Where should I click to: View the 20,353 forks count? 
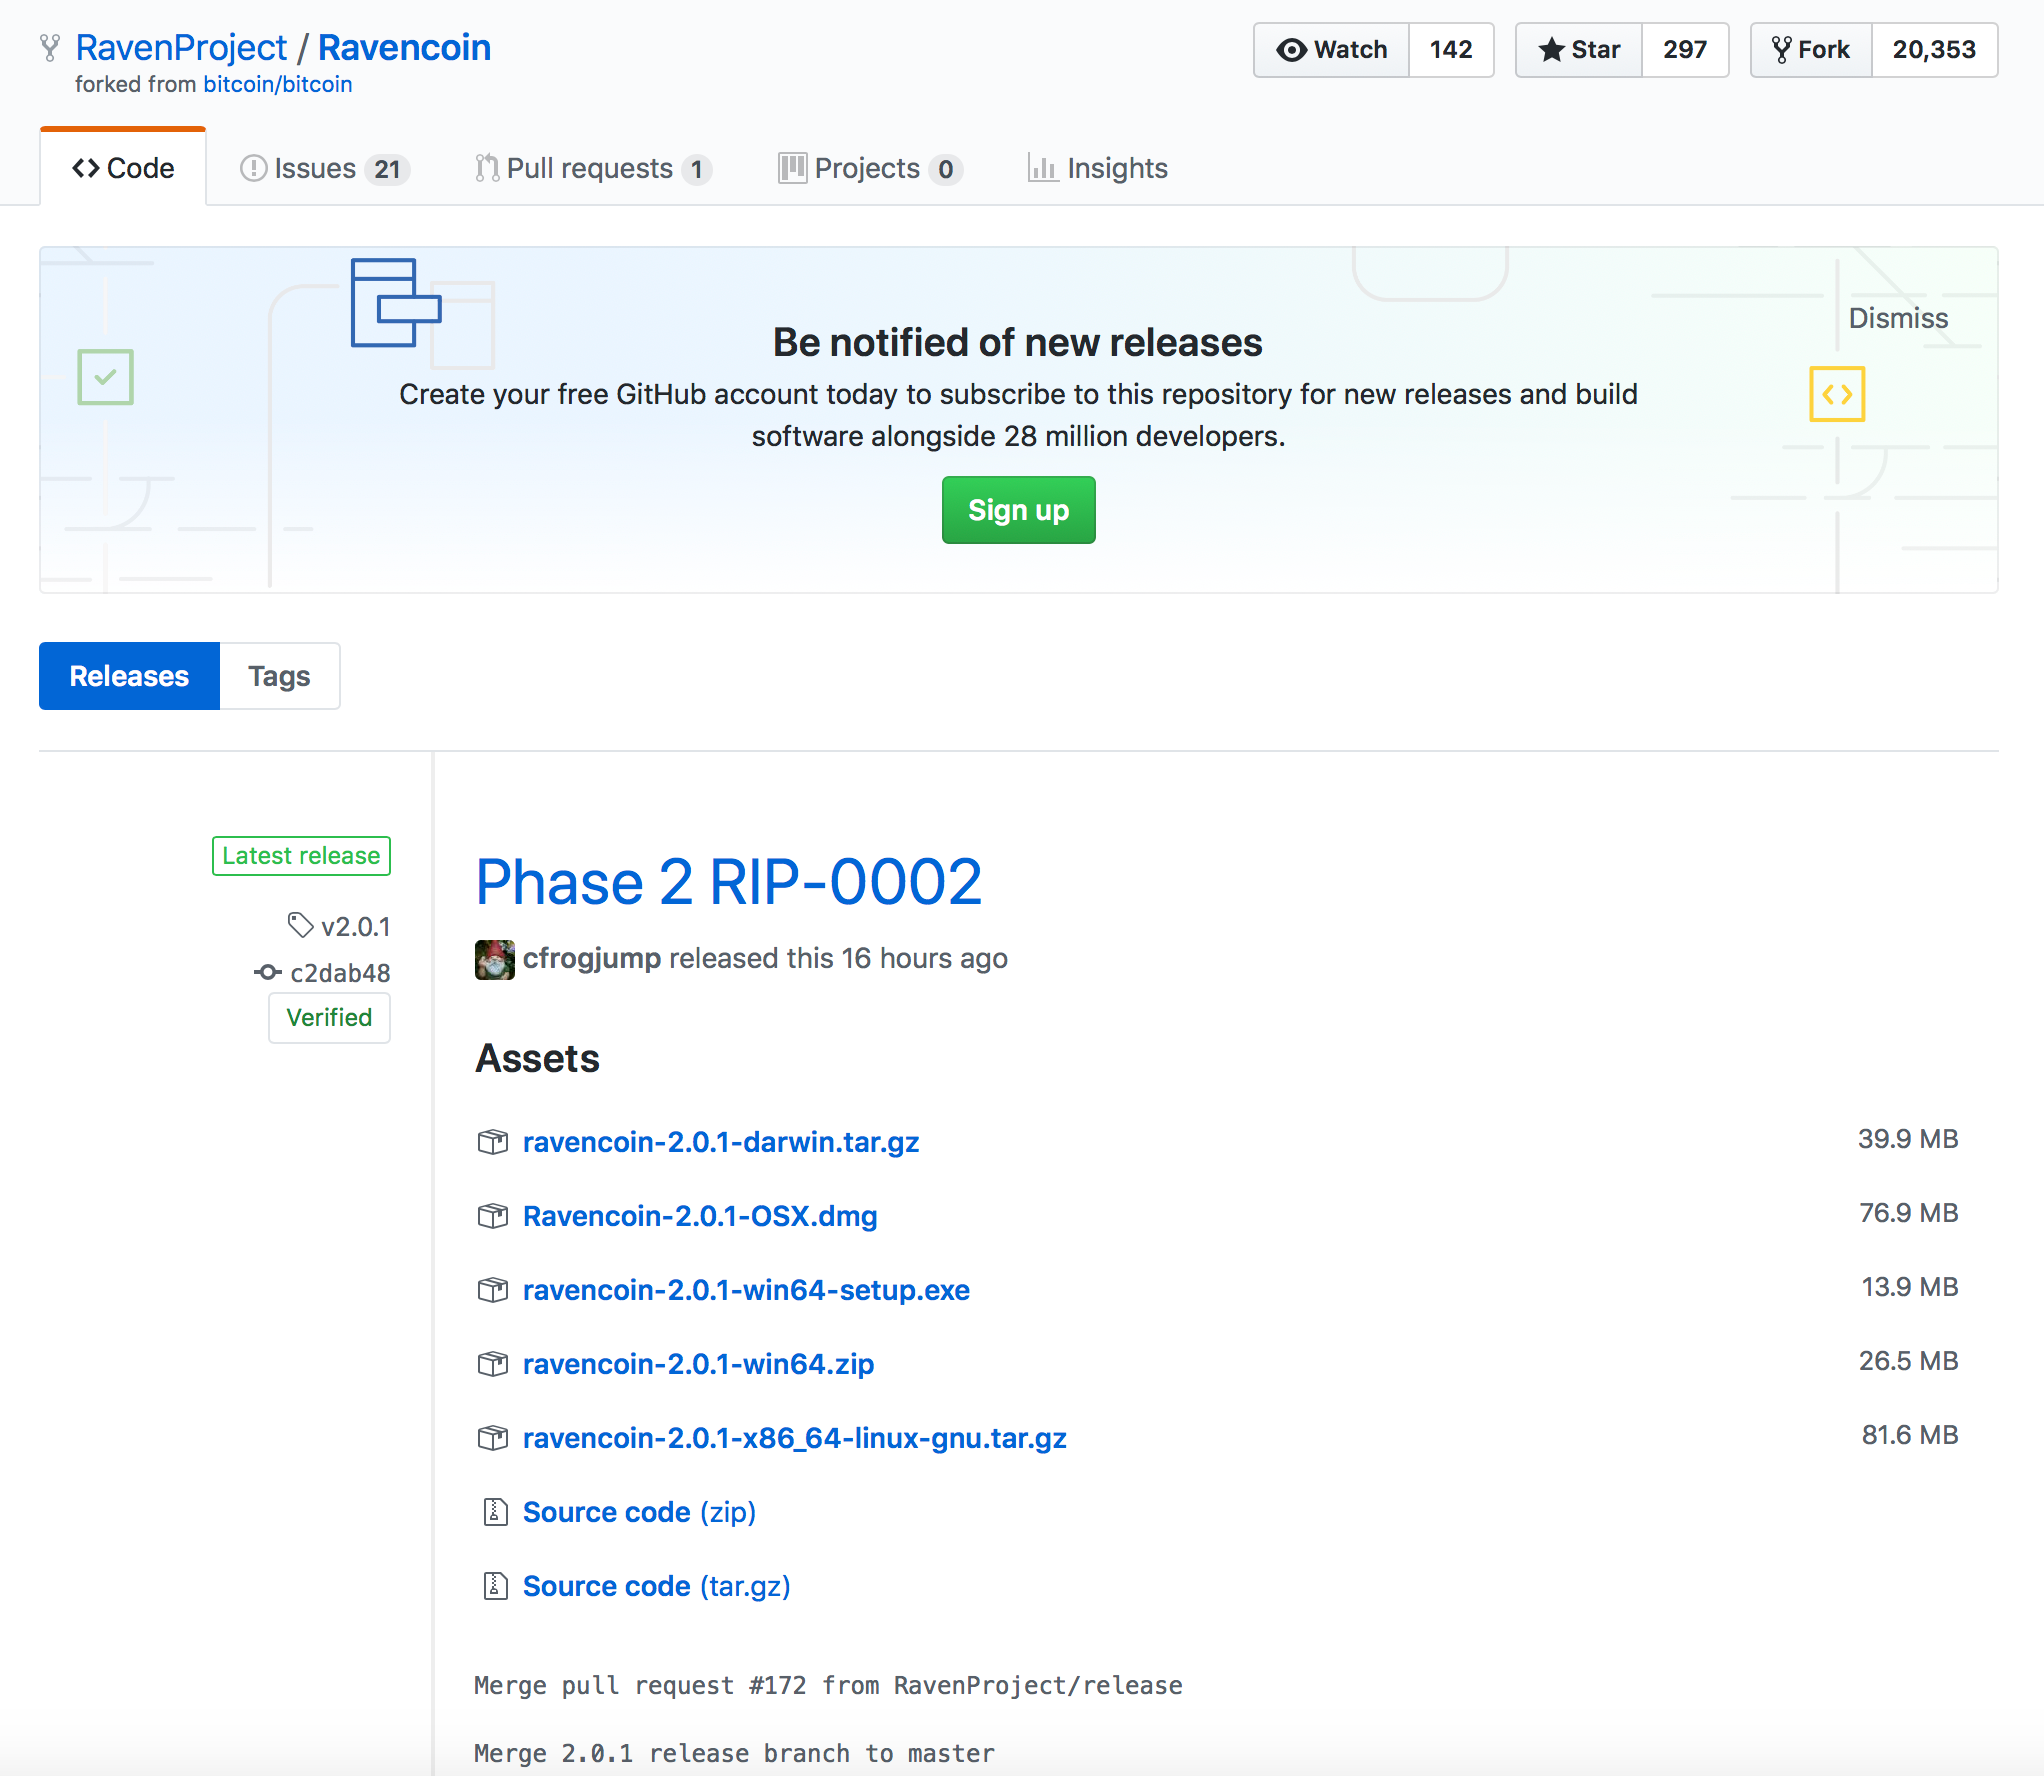tap(1934, 50)
